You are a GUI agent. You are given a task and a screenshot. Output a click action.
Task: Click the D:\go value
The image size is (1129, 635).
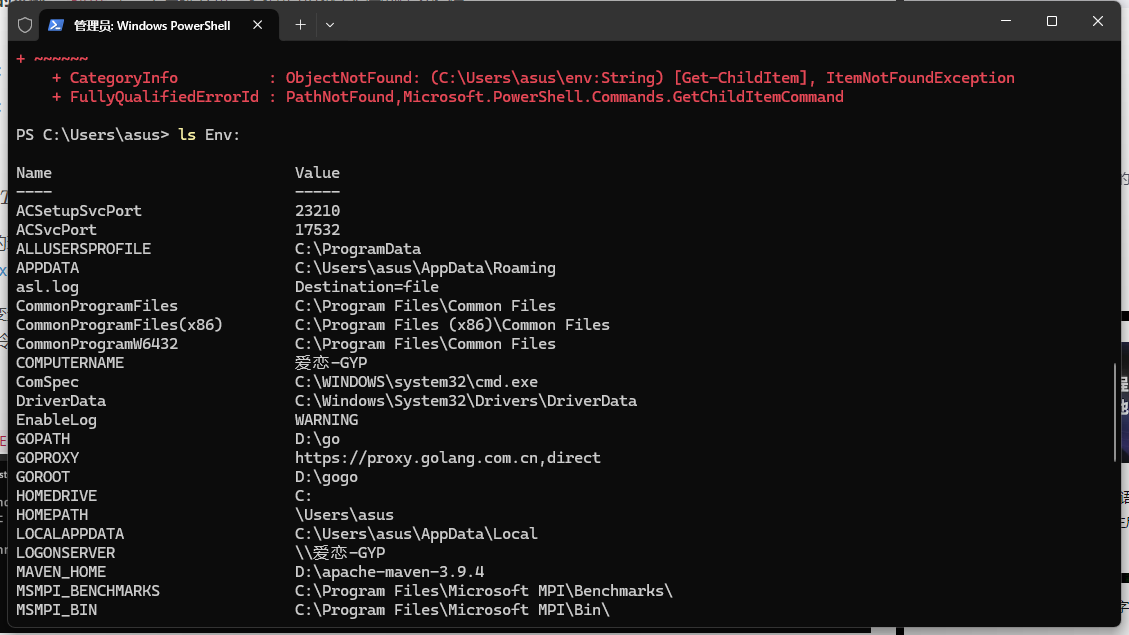pos(318,438)
